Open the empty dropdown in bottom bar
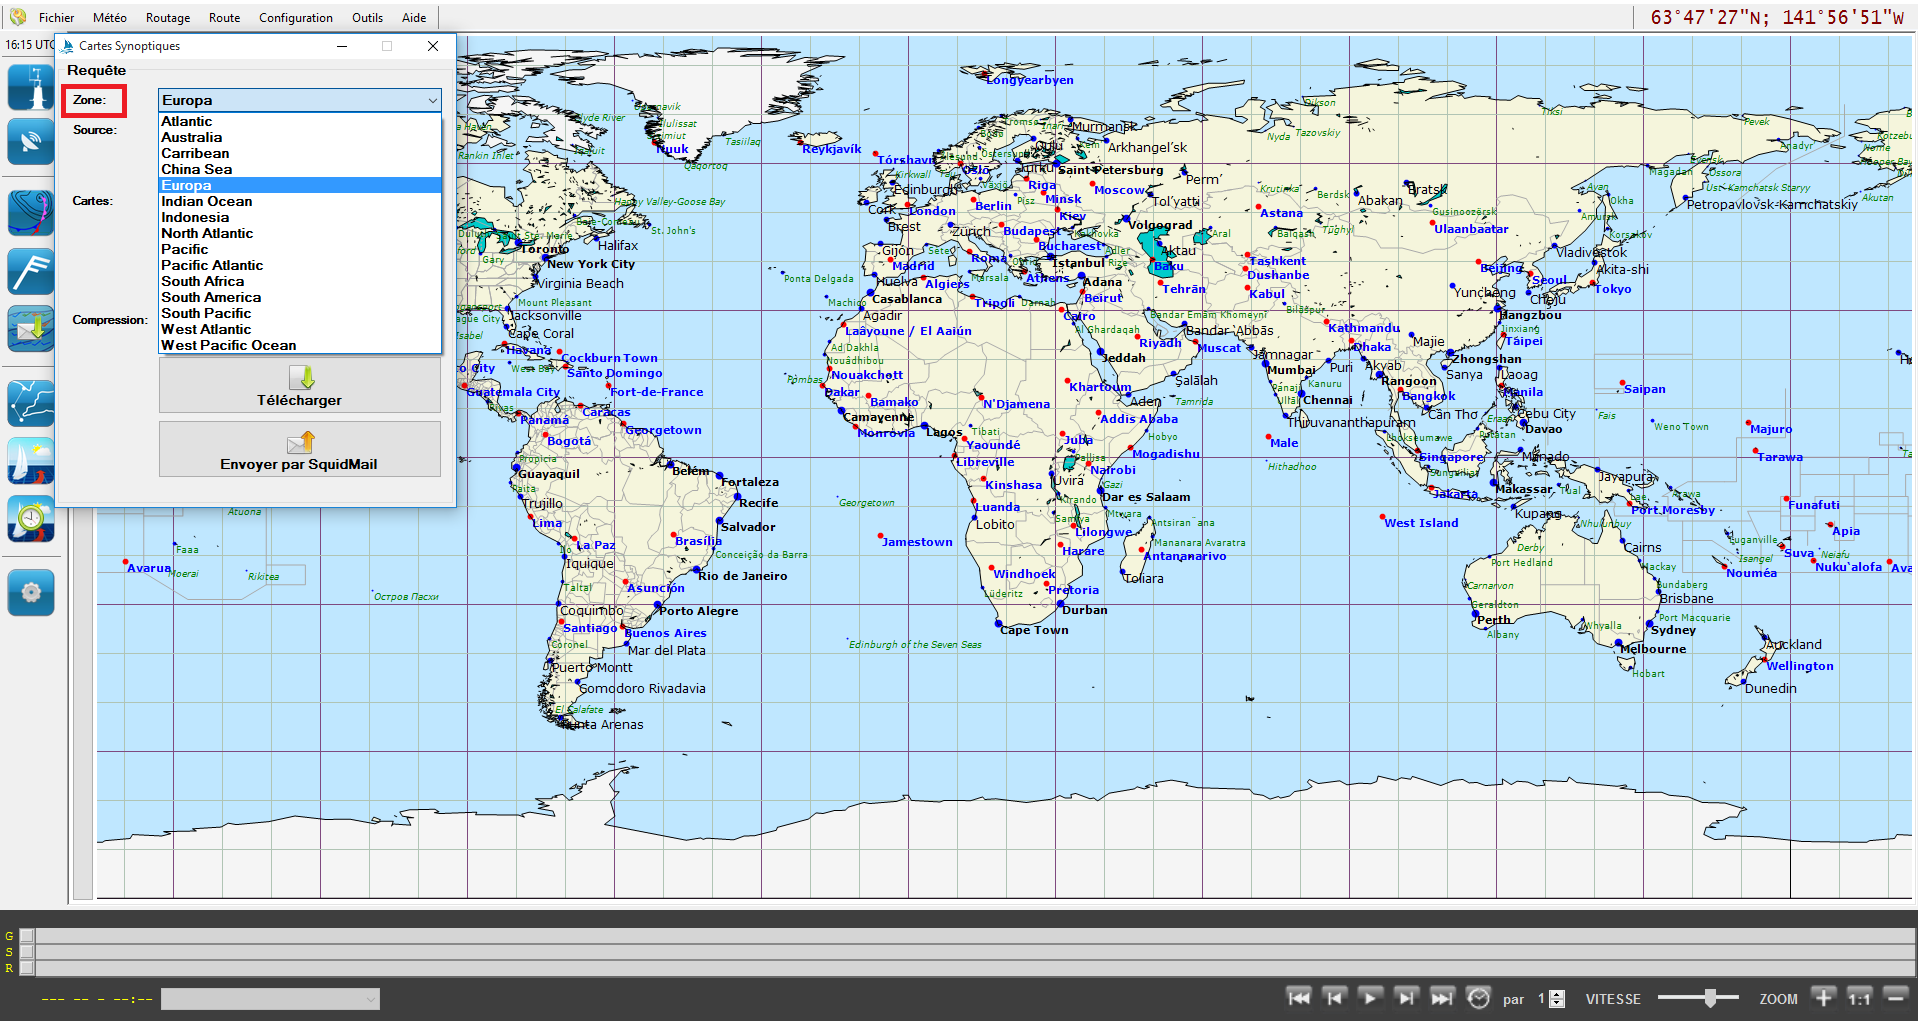This screenshot has width=1918, height=1021. [270, 998]
